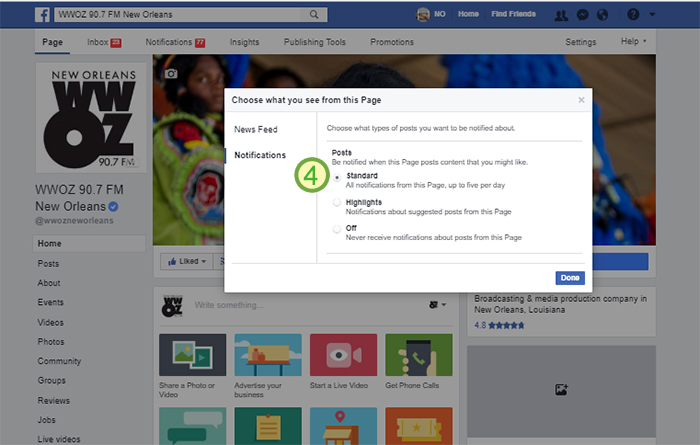
Task: Click the Facebook logo icon
Action: tap(42, 14)
